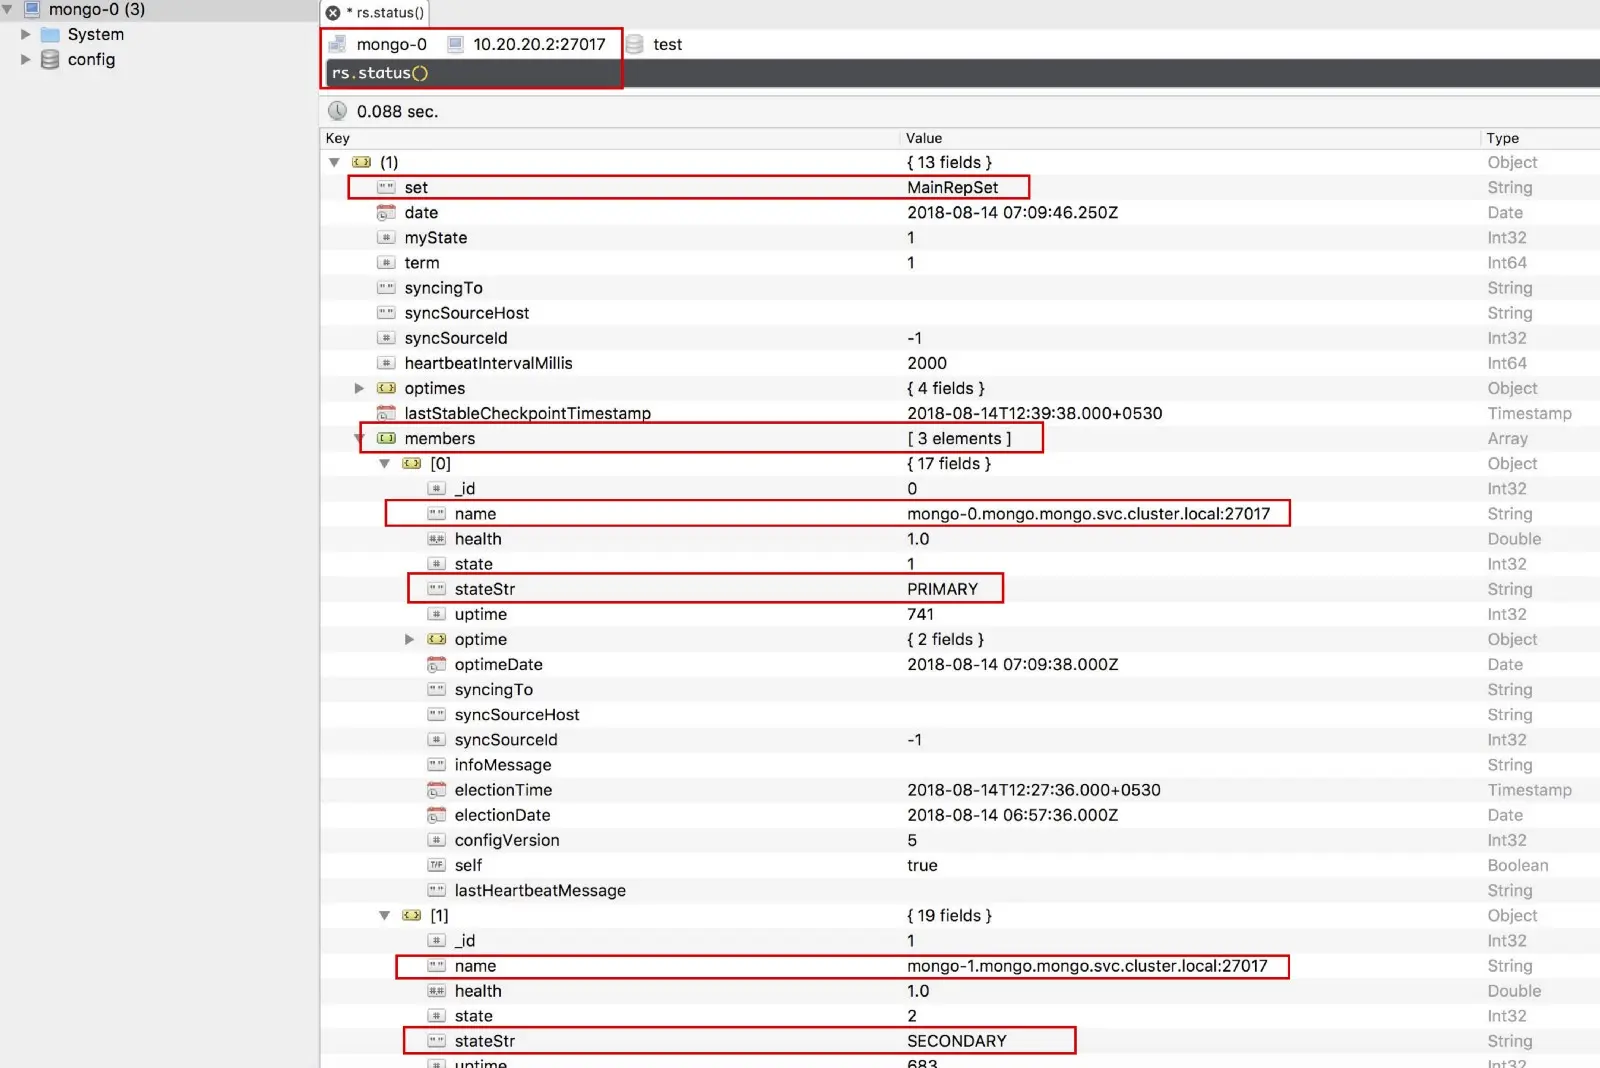Image resolution: width=1600 pixels, height=1068 pixels.
Task: Click the date icon on the optimeDate row
Action: (436, 664)
